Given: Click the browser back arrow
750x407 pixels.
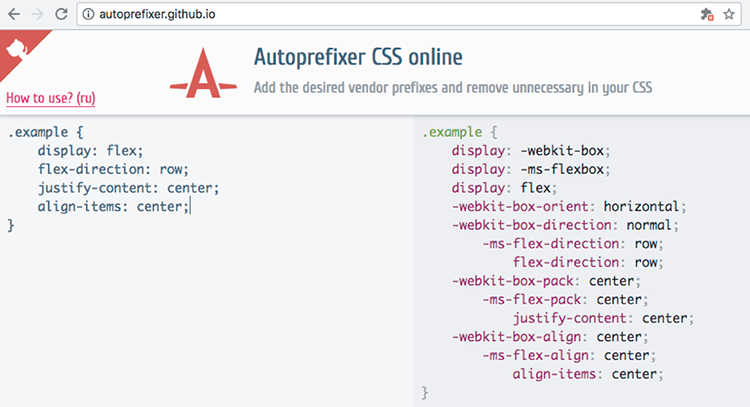Looking at the screenshot, I should pos(14,14).
